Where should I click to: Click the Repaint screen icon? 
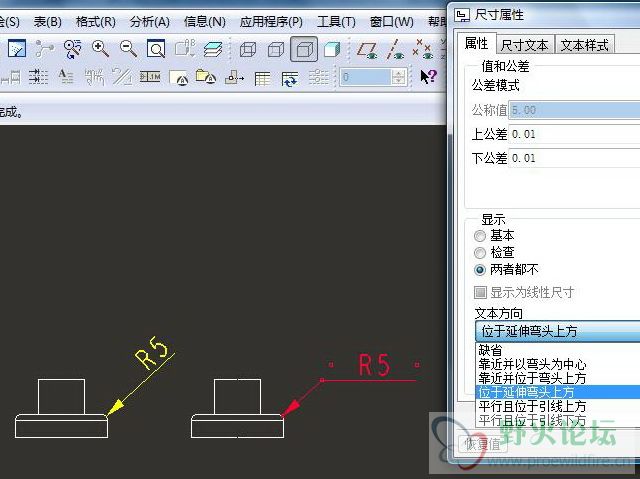click(17, 49)
